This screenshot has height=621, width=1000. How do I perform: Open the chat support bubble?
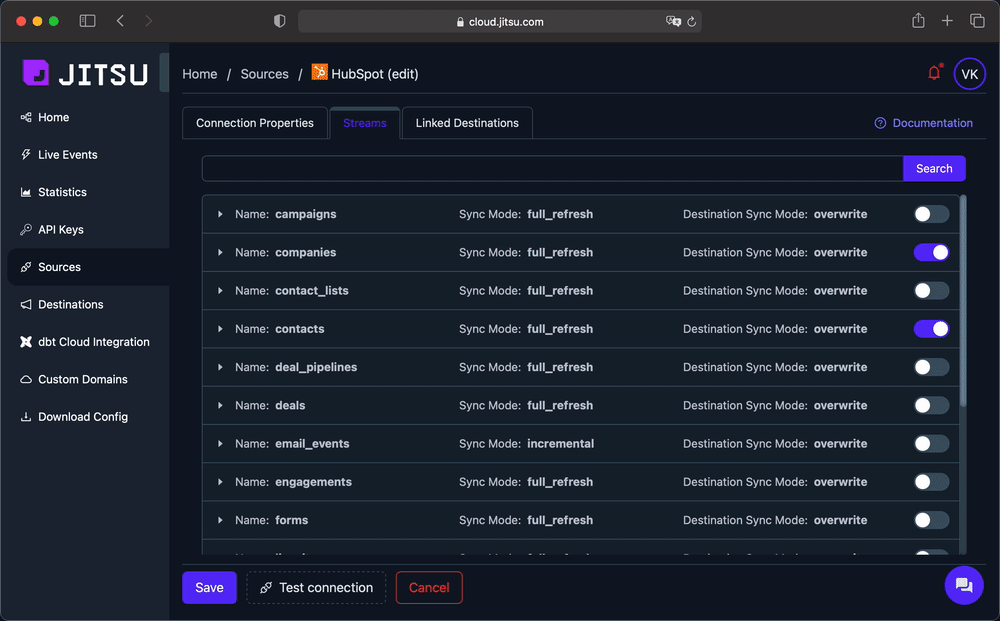point(964,585)
